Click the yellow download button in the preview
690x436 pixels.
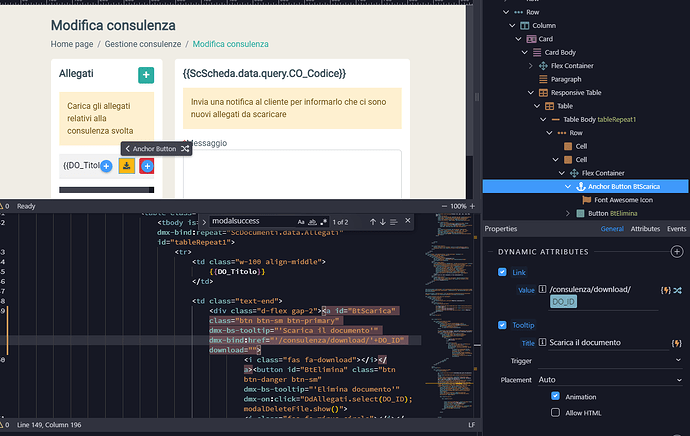[127, 166]
